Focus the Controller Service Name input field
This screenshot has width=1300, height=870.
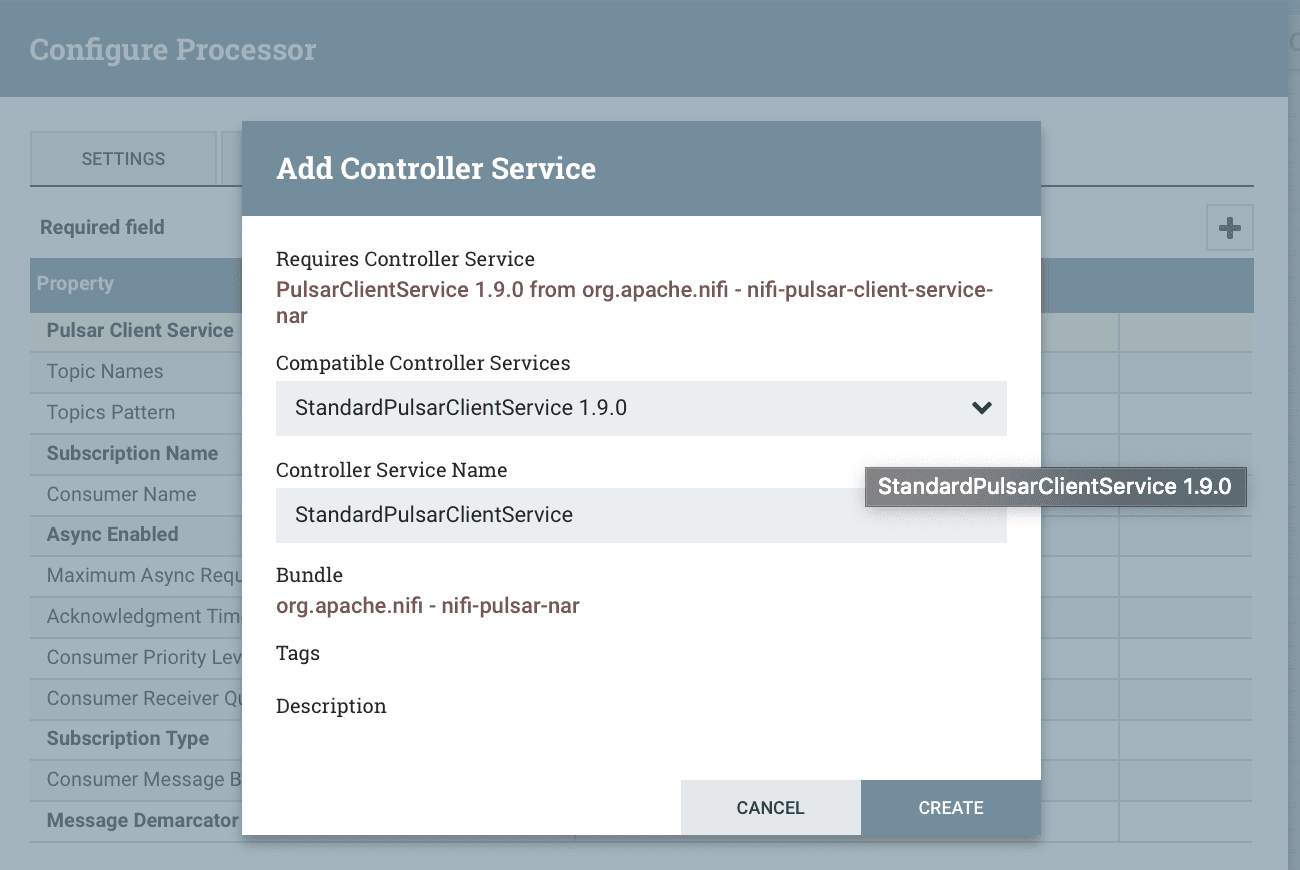point(641,515)
